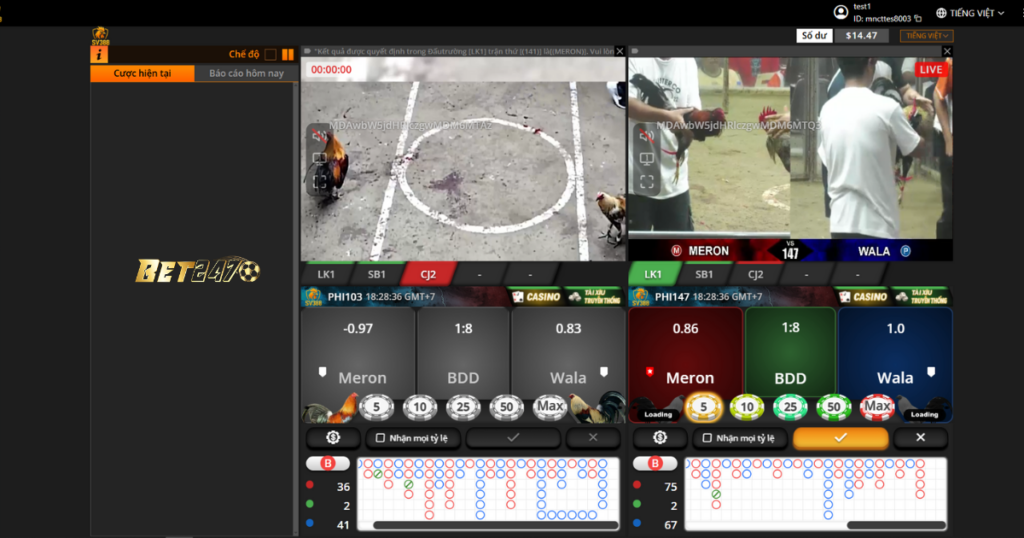Image resolution: width=1024 pixels, height=538 pixels.
Task: Click the orange info icon in left panel
Action: pos(99,55)
